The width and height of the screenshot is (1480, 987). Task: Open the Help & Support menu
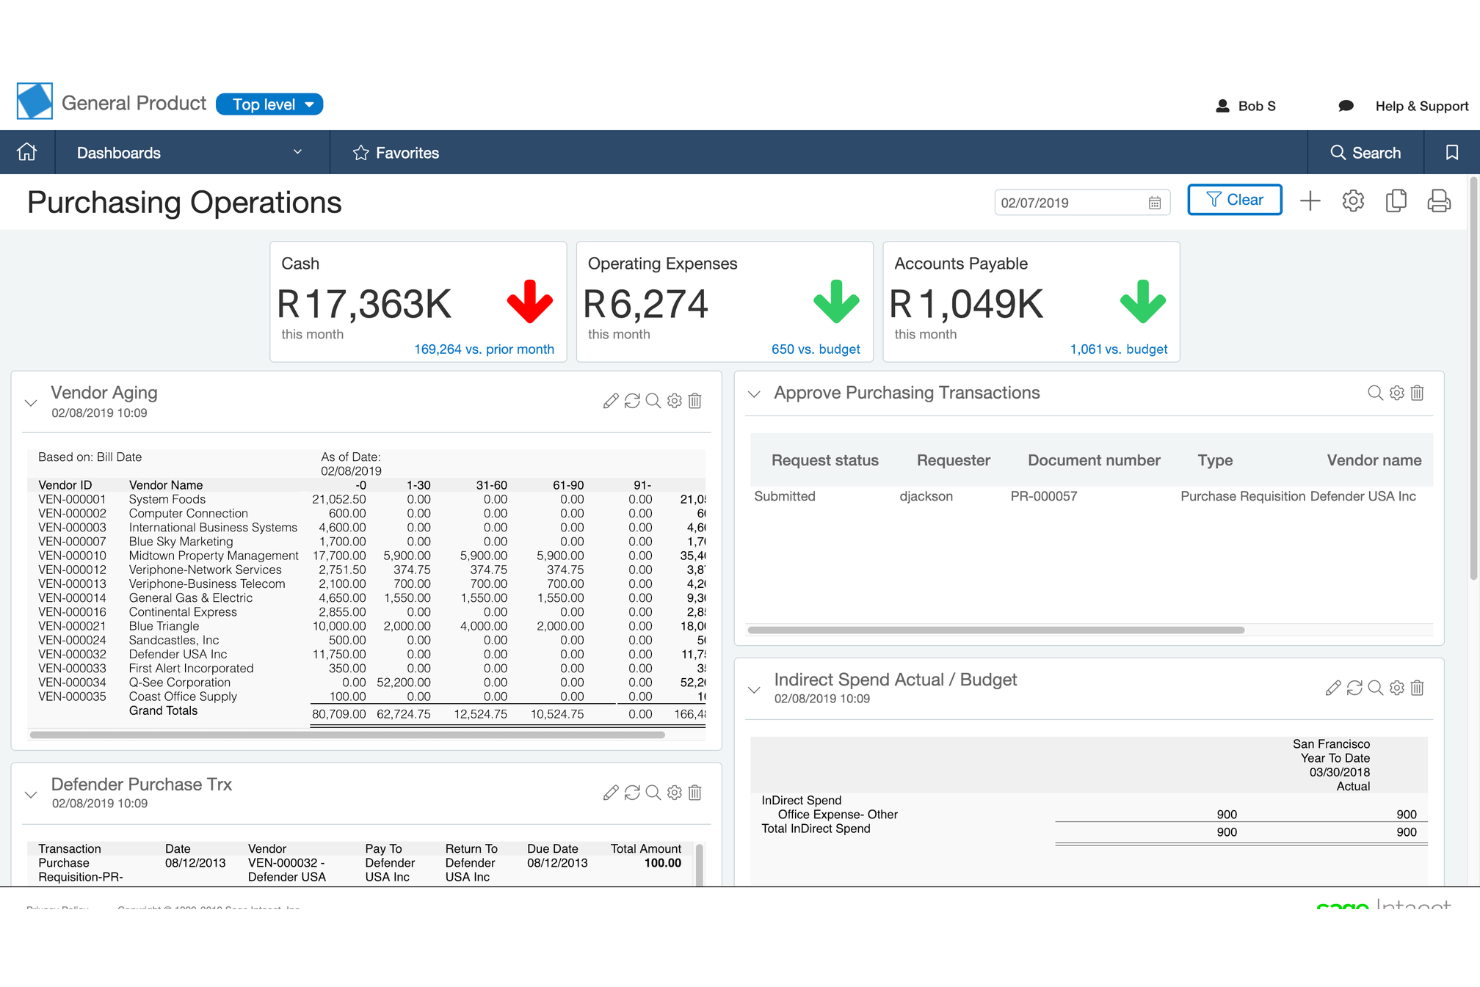click(x=1422, y=105)
